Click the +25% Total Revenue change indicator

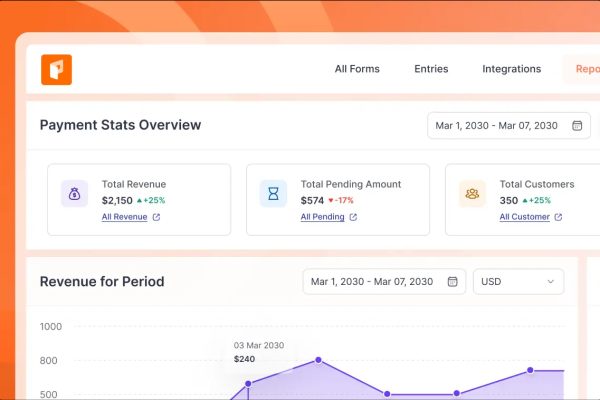(x=151, y=201)
